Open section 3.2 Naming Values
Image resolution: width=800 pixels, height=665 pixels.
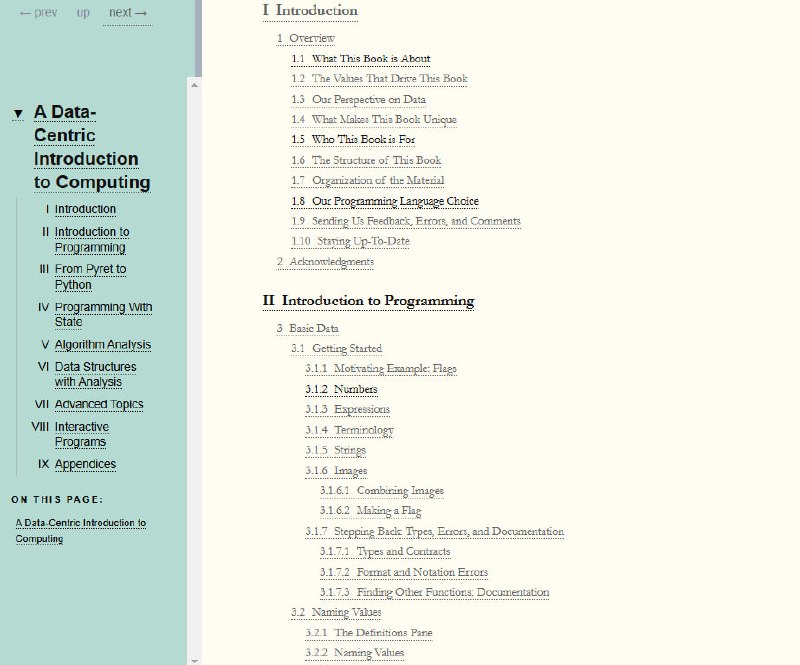(x=336, y=612)
